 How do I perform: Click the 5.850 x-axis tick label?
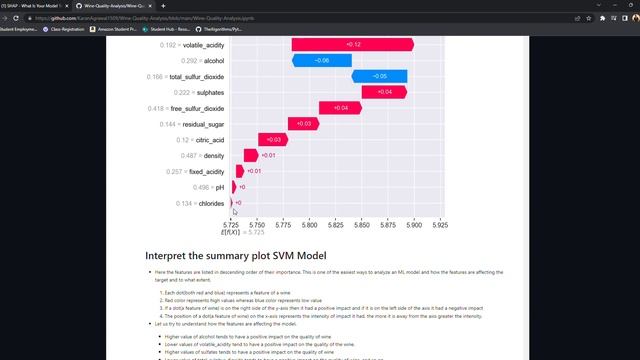tap(362, 225)
